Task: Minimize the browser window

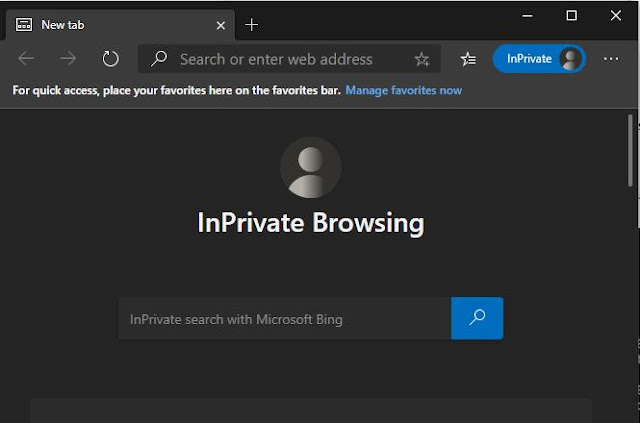Action: 527,16
